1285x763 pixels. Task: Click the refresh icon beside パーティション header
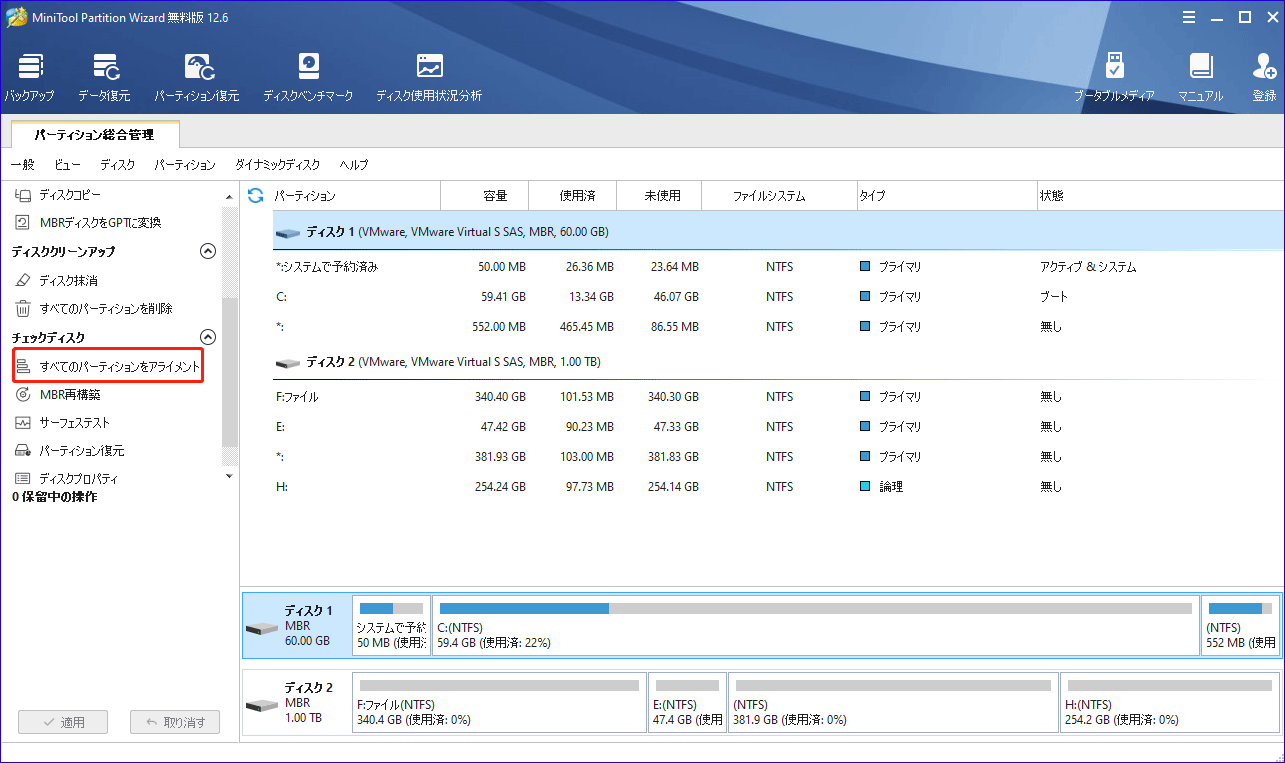tap(258, 195)
